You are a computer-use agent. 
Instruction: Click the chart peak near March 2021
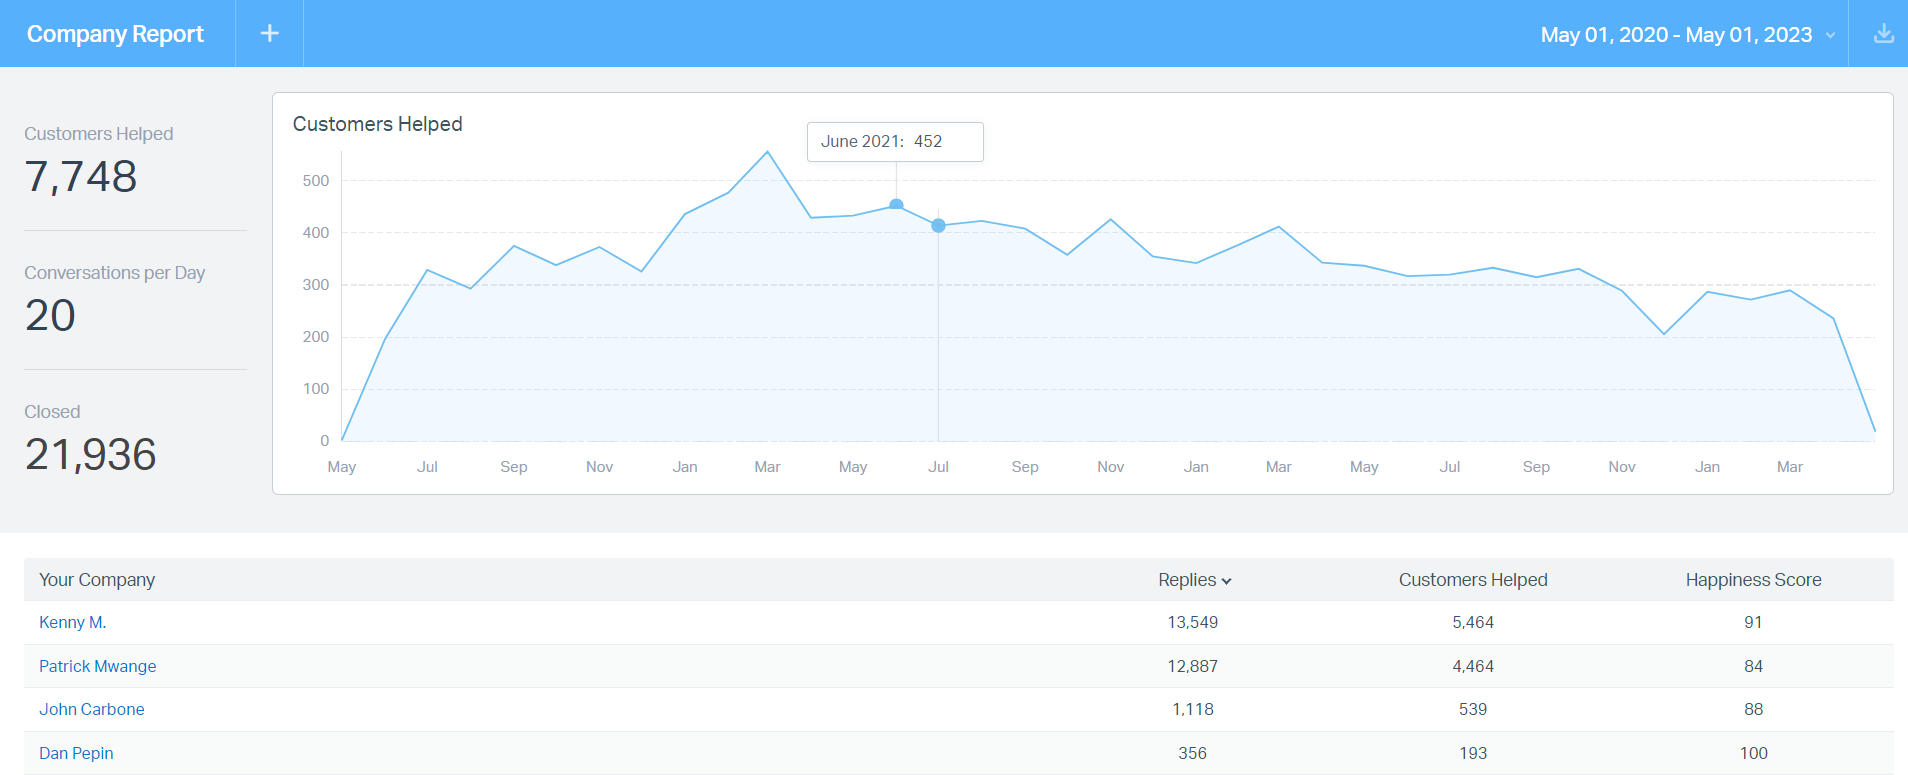tap(767, 152)
